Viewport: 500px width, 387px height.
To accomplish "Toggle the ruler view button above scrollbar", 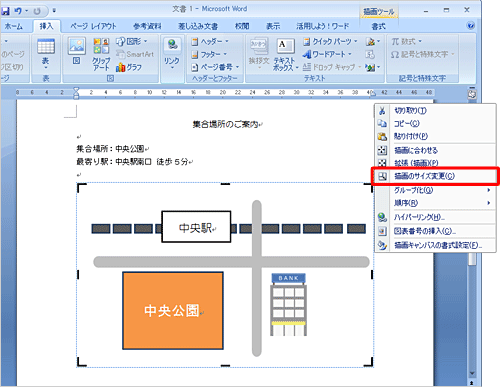I will (472, 94).
